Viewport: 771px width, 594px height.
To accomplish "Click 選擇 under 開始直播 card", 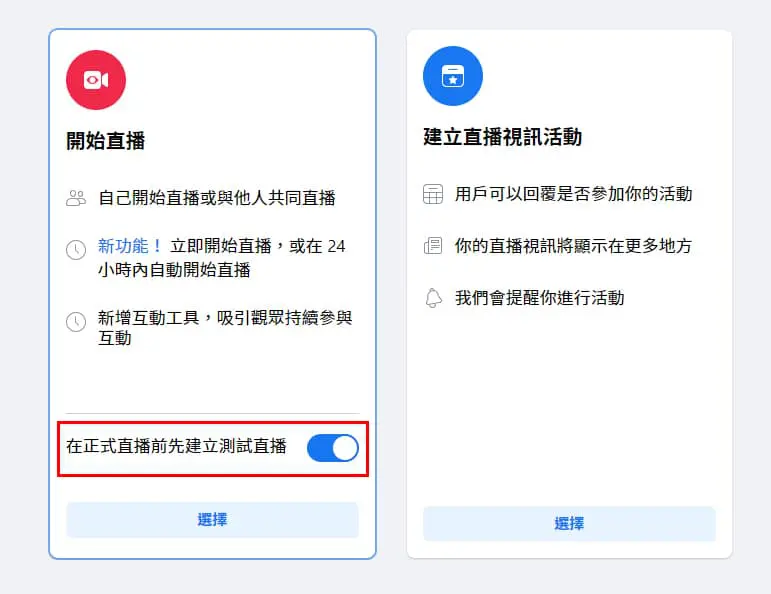I will click(x=212, y=520).
